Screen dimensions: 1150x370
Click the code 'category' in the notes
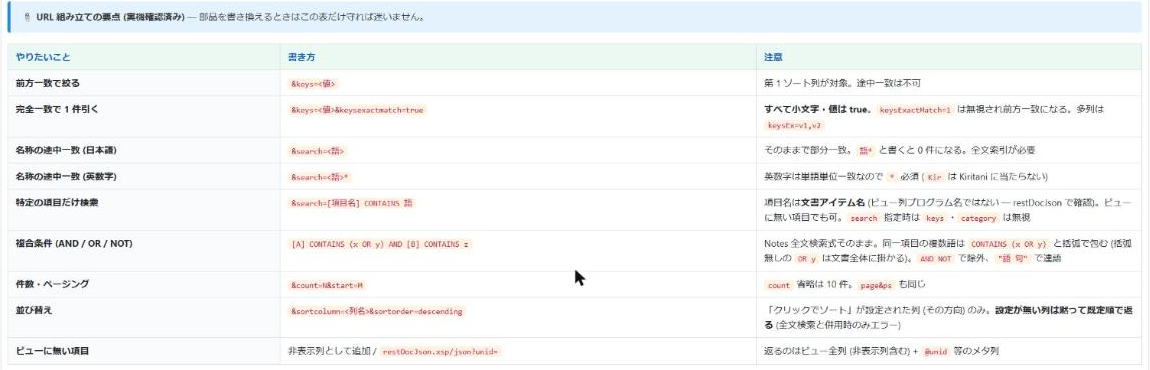click(x=980, y=218)
